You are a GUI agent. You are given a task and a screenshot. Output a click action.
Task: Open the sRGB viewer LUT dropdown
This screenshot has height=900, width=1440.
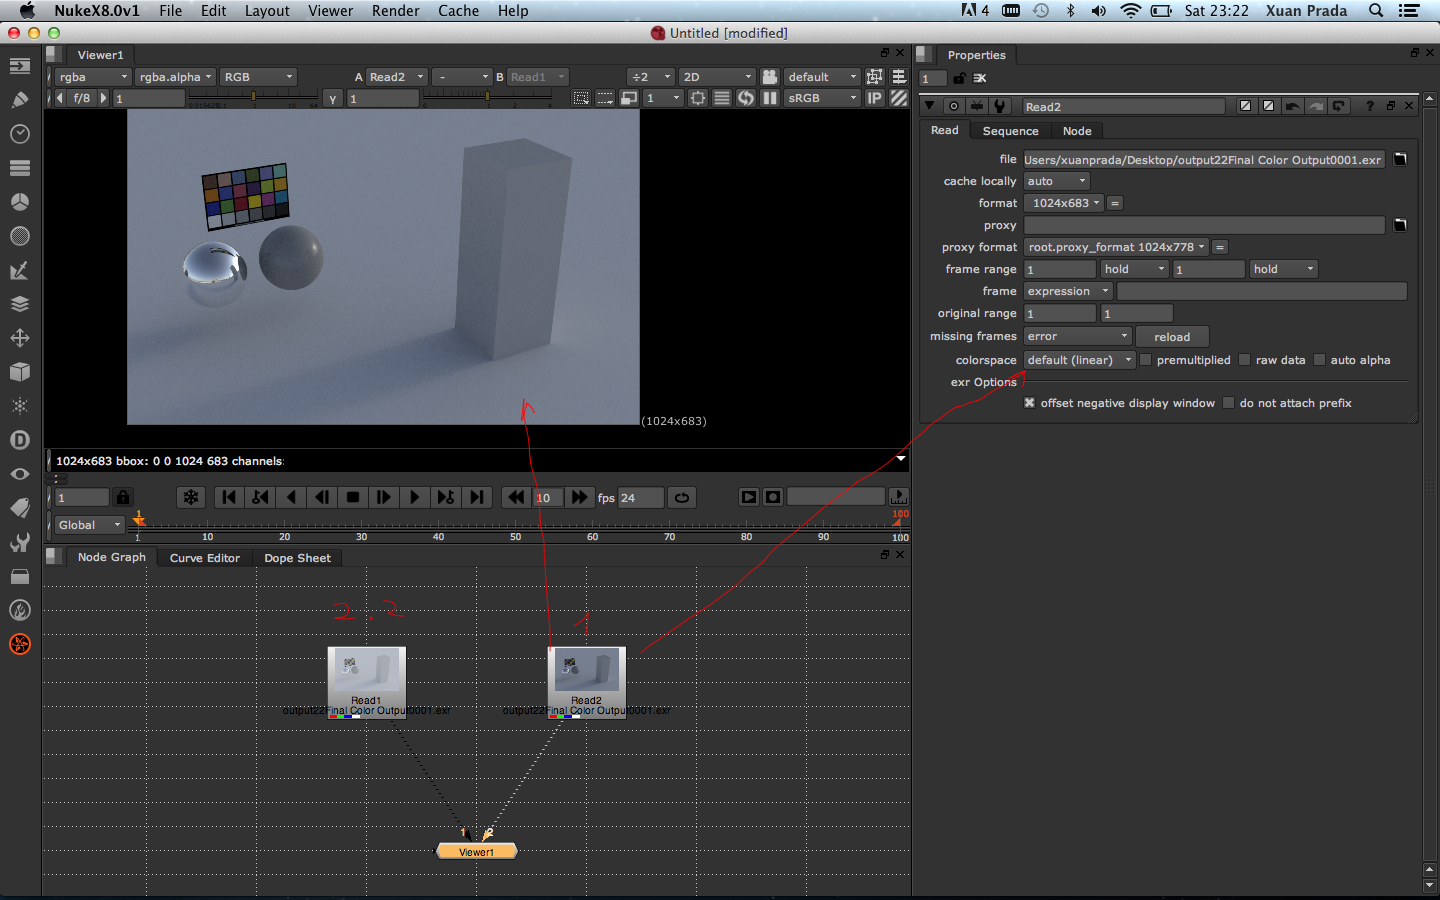point(822,98)
